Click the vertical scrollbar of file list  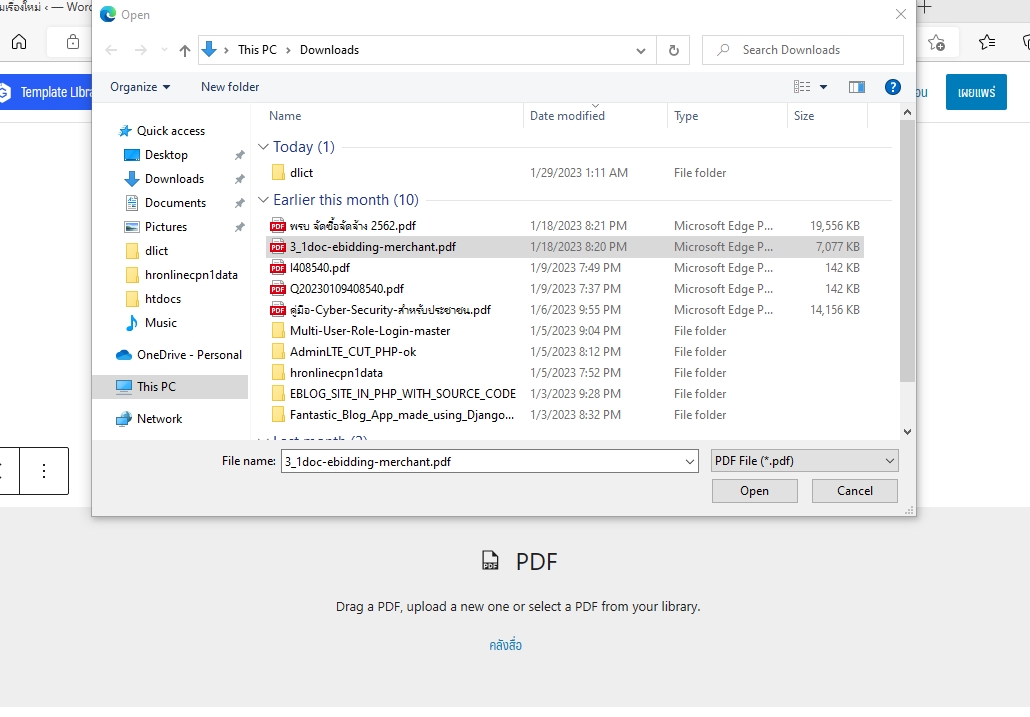click(907, 250)
